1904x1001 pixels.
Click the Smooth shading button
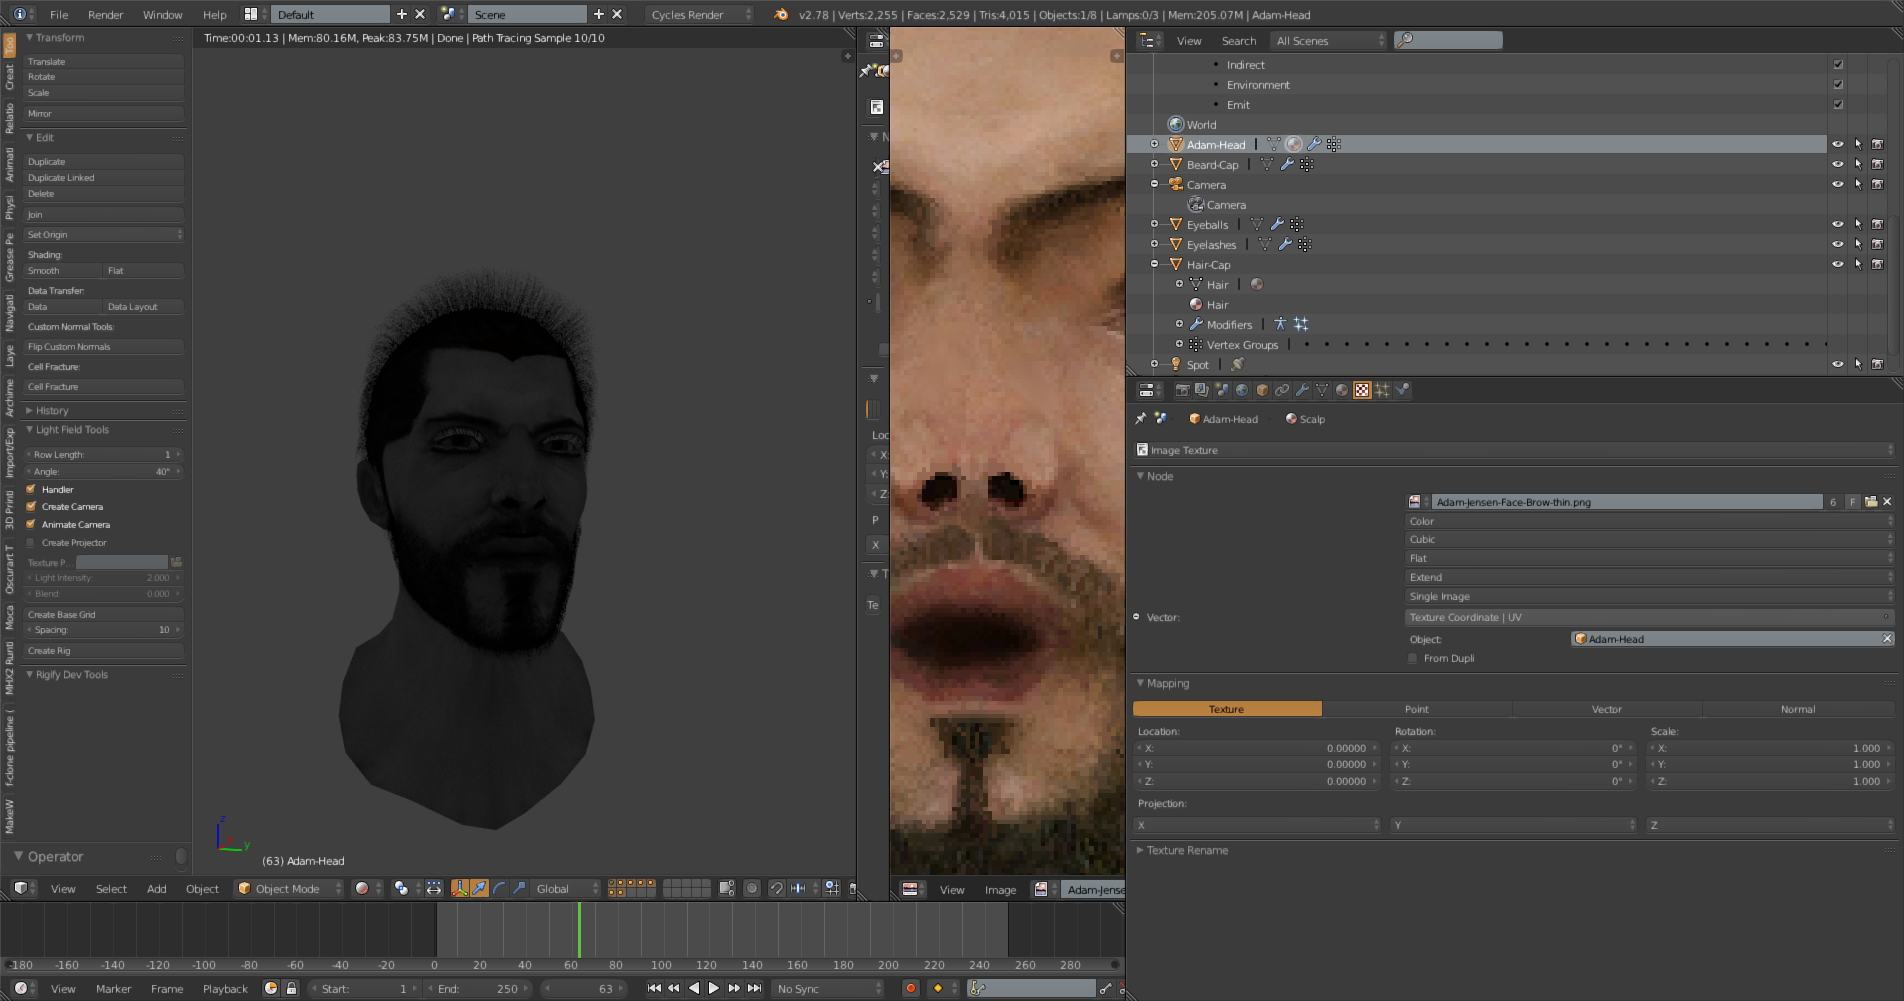[63, 270]
